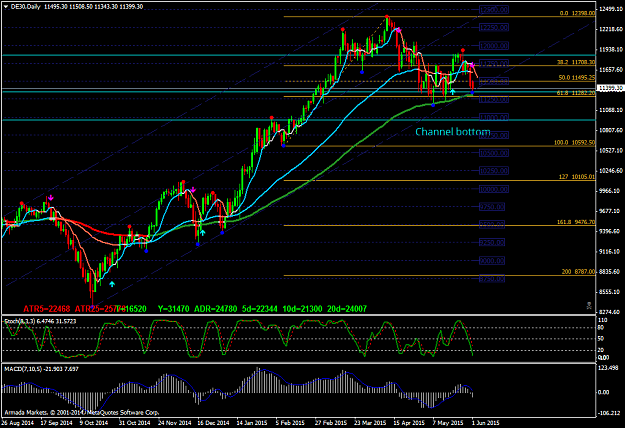Click the 1 Jun 2015 date label
The height and width of the screenshot is (428, 625).
pyautogui.click(x=485, y=423)
